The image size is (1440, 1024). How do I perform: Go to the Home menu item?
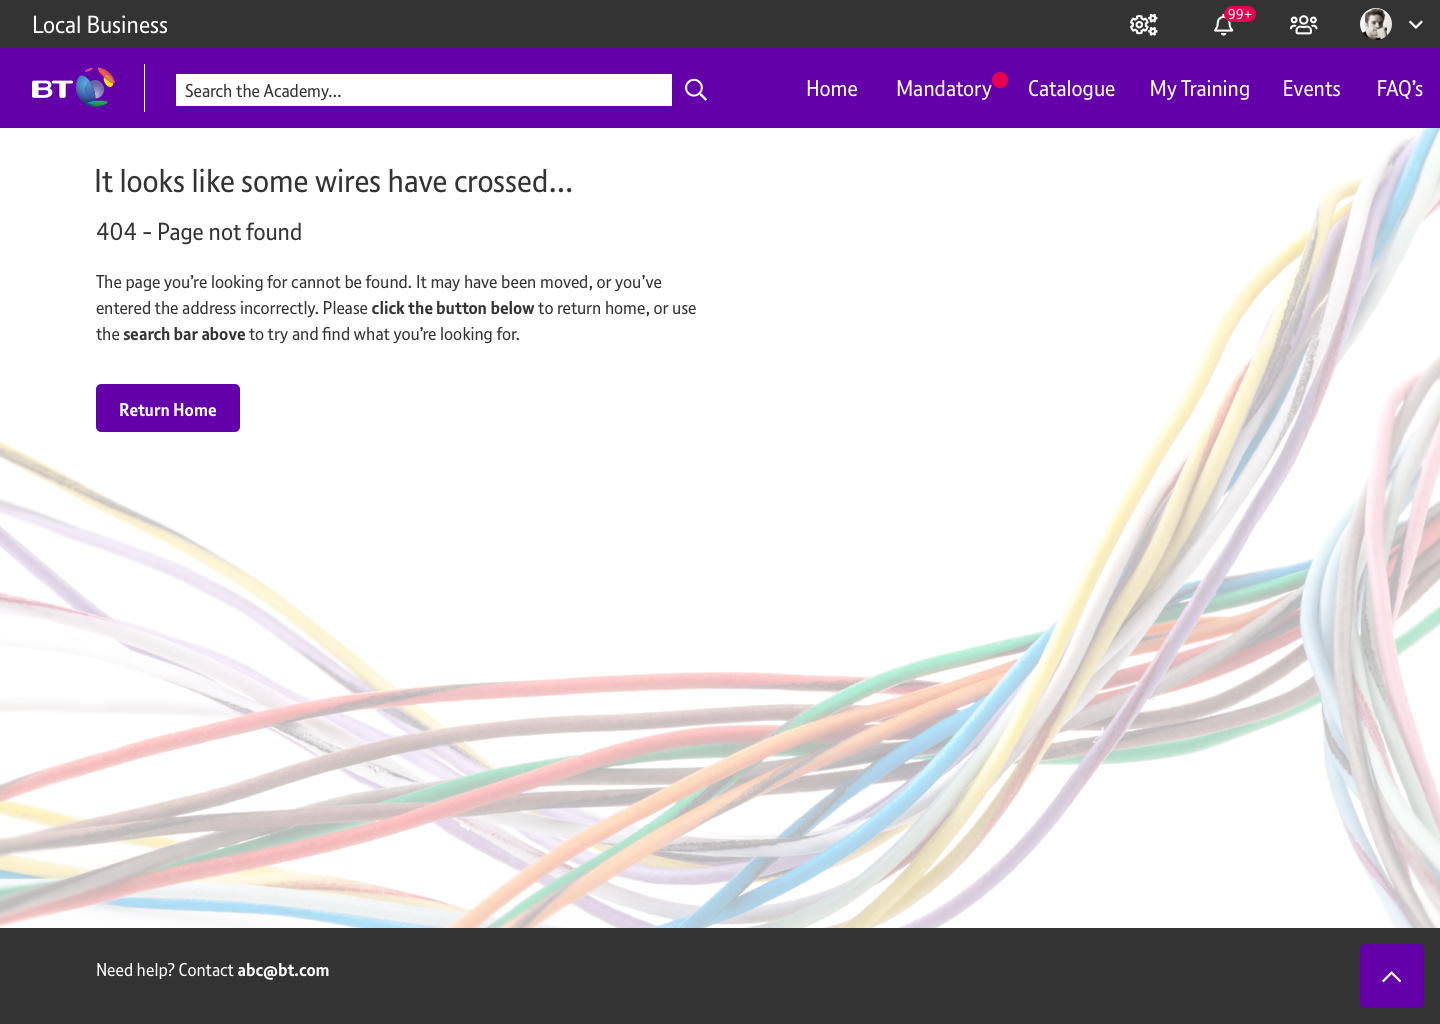pyautogui.click(x=831, y=89)
